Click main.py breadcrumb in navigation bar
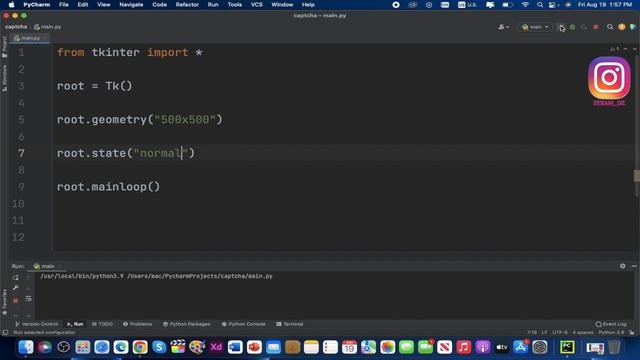 [48, 27]
